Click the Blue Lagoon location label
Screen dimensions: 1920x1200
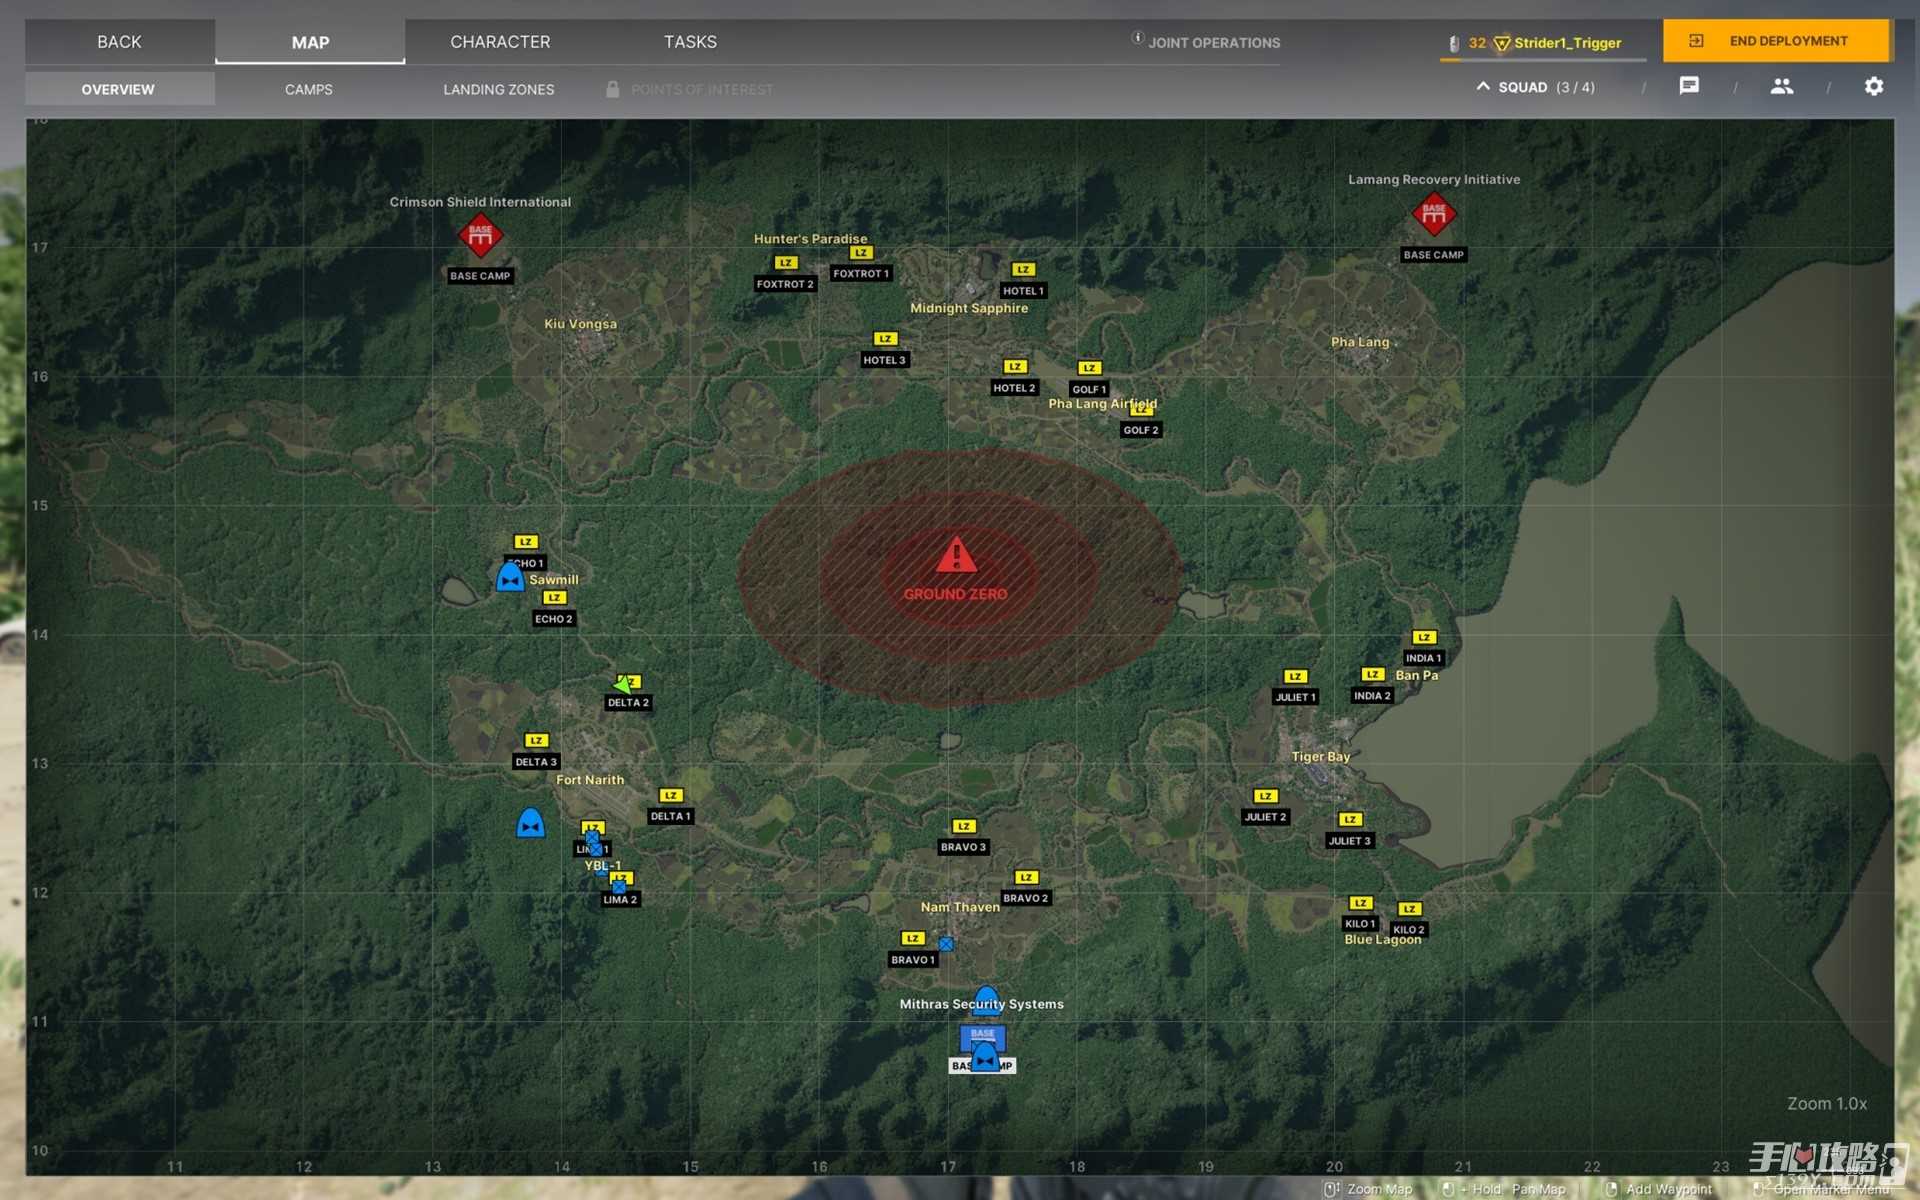pyautogui.click(x=1383, y=940)
